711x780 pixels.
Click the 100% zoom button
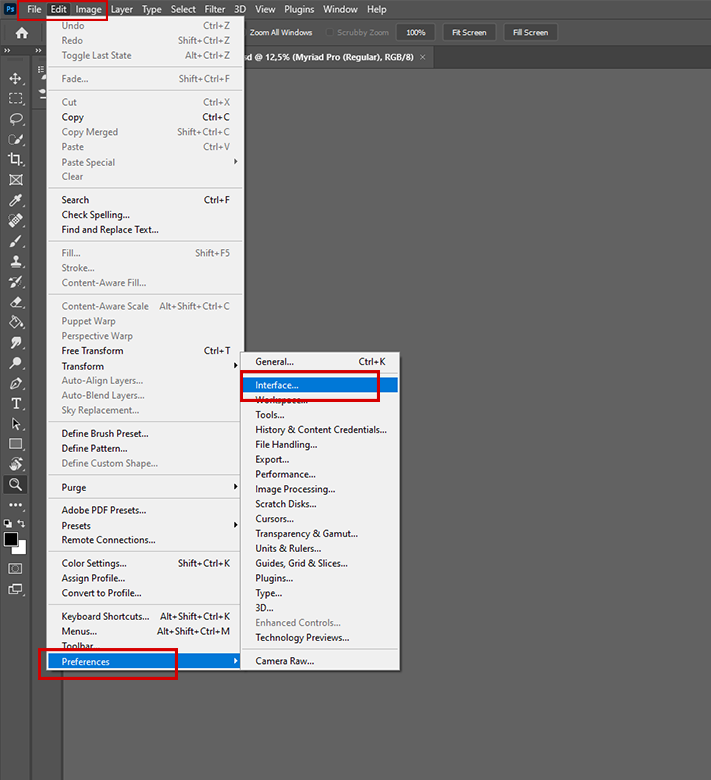coord(415,32)
